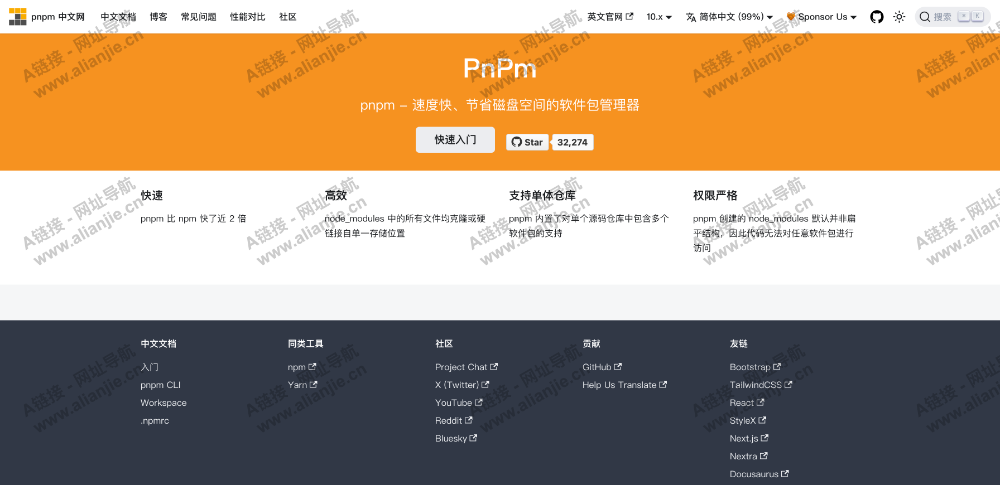Viewport: 1000px width, 485px height.
Task: Open 常见问题 in the navbar
Action: click(x=198, y=17)
